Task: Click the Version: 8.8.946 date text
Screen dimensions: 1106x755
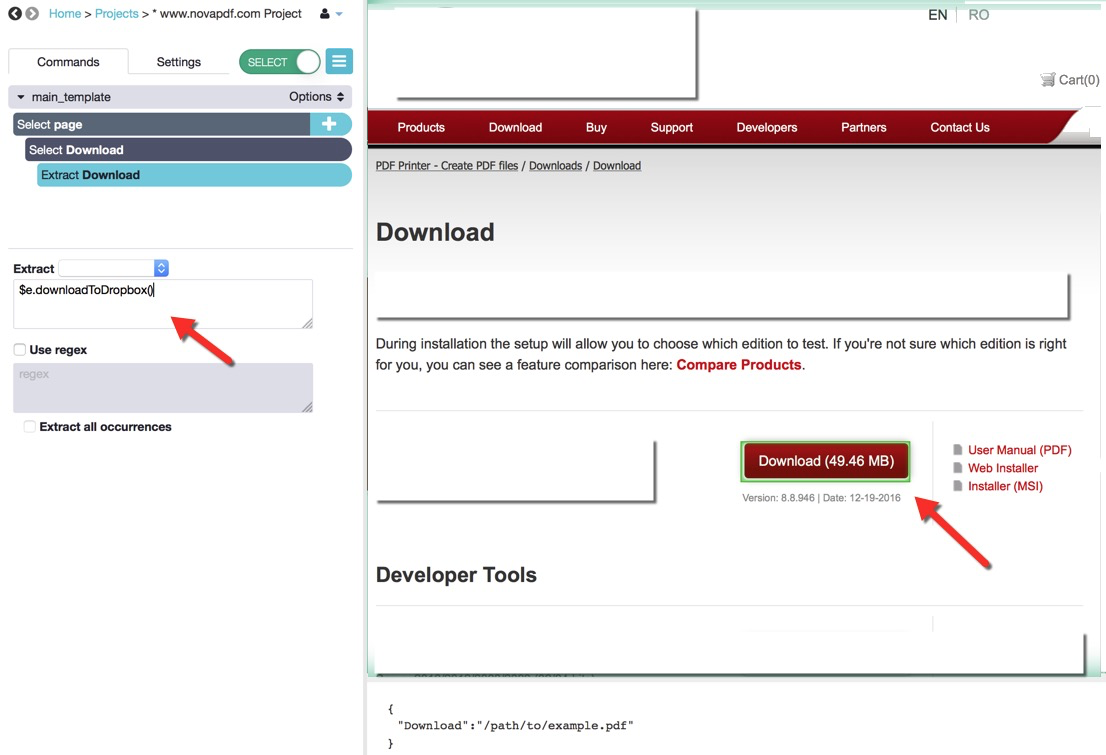Action: click(821, 497)
